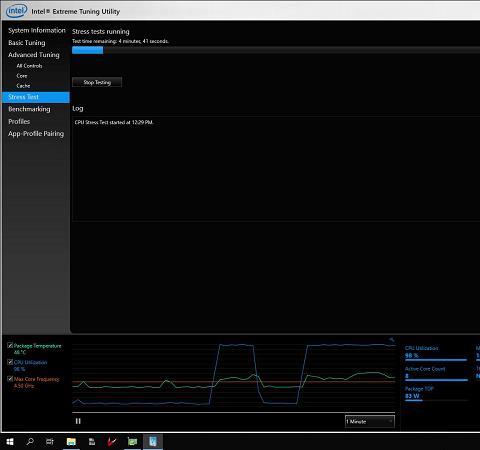480x450 pixels.
Task: Open the Profiles section
Action: 19,121
